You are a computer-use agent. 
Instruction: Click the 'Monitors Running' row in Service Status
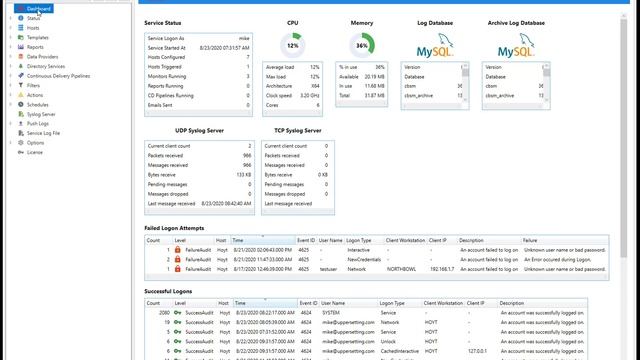click(198, 76)
